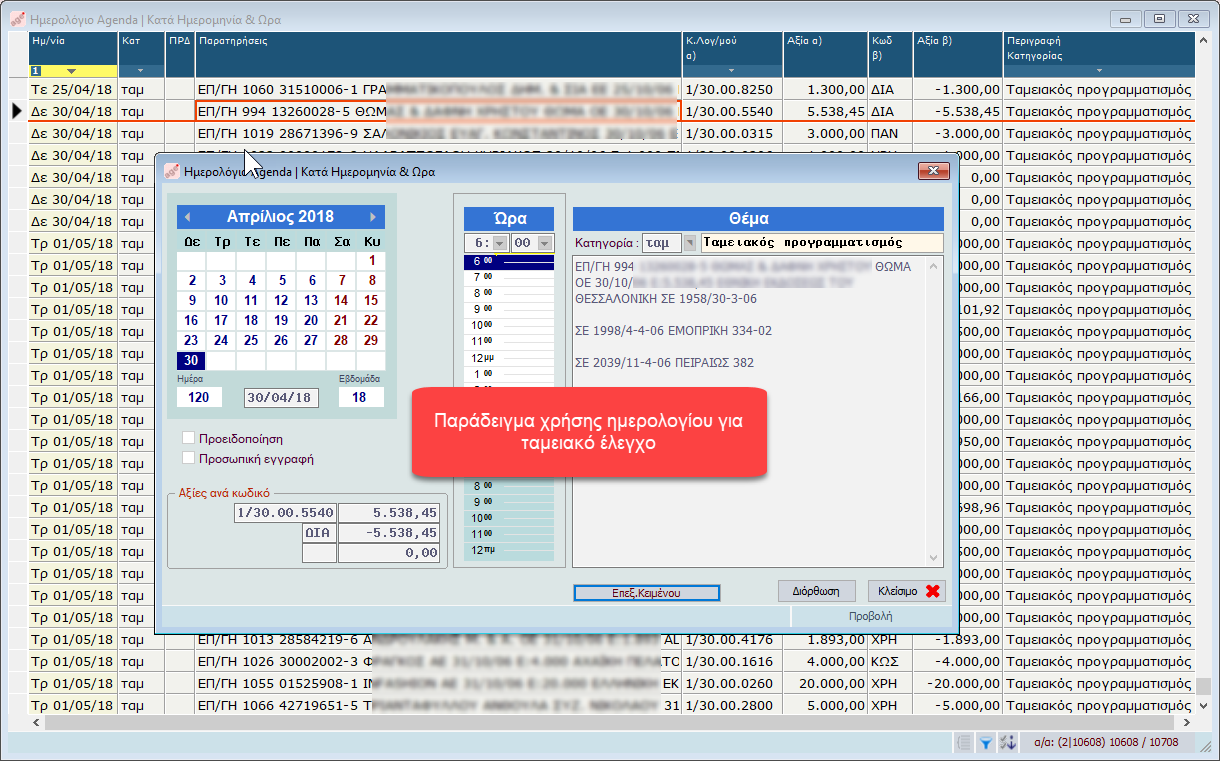Click the ΕΠ/ΓΗ 1019 28671396-9 remarks cell
The height and width of the screenshot is (761, 1220).
pyautogui.click(x=438, y=133)
